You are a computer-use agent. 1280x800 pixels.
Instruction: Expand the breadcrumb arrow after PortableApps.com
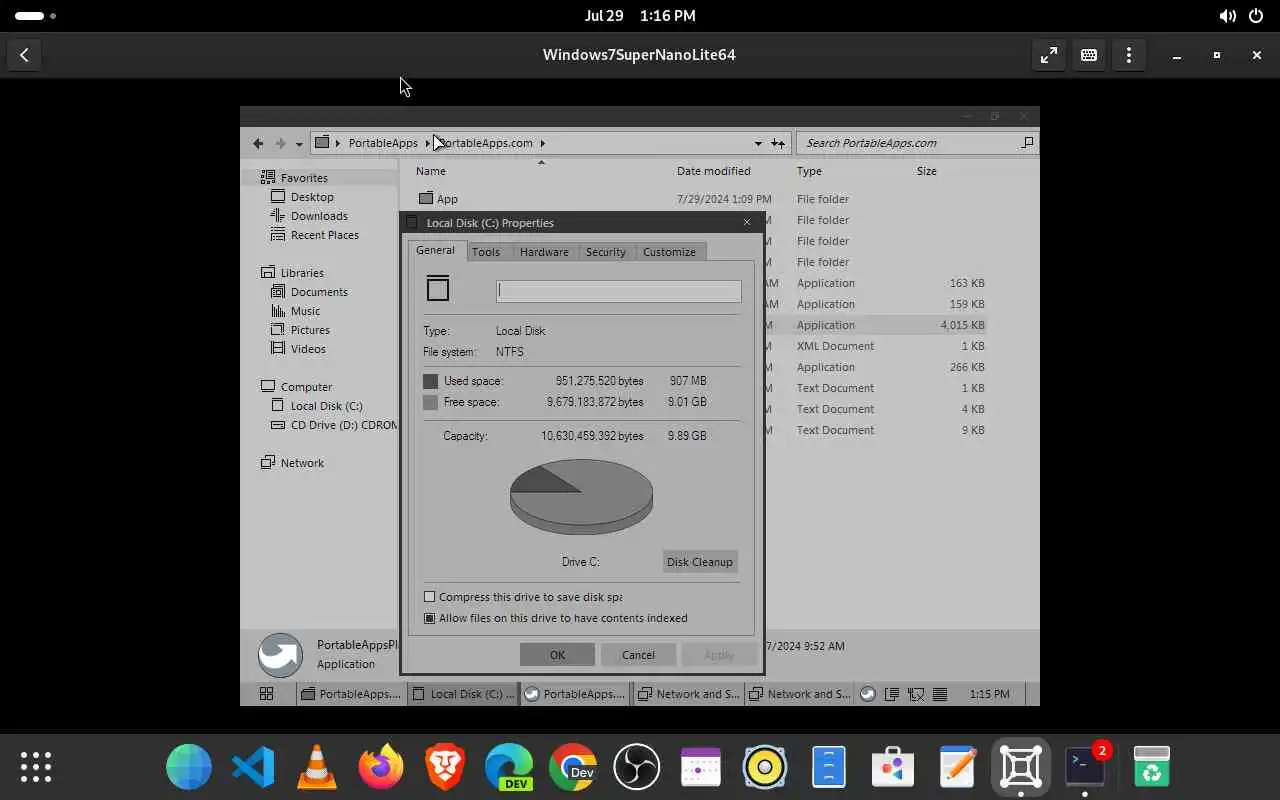[x=542, y=143]
